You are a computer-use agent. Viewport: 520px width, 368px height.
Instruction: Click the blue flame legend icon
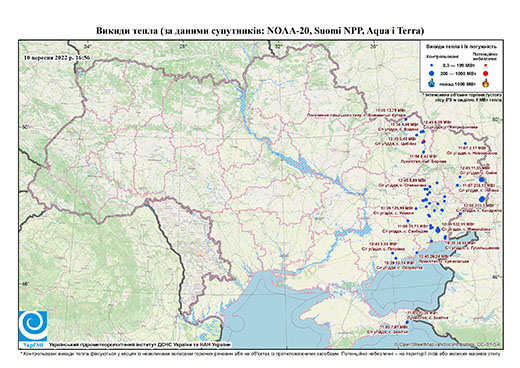(432, 83)
